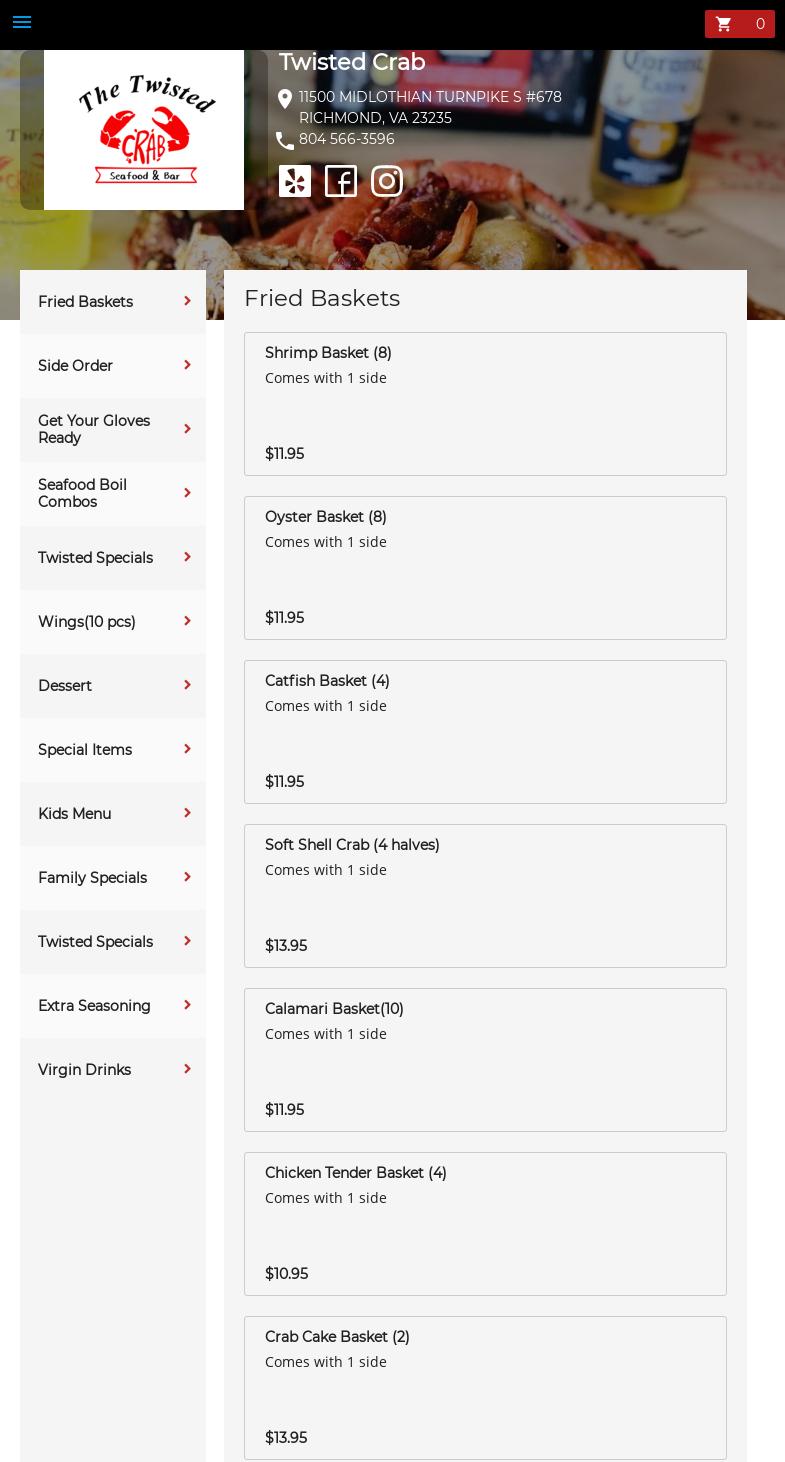This screenshot has width=785, height=1462.
Task: Expand Fried Baskets category chevron
Action: click(x=187, y=301)
